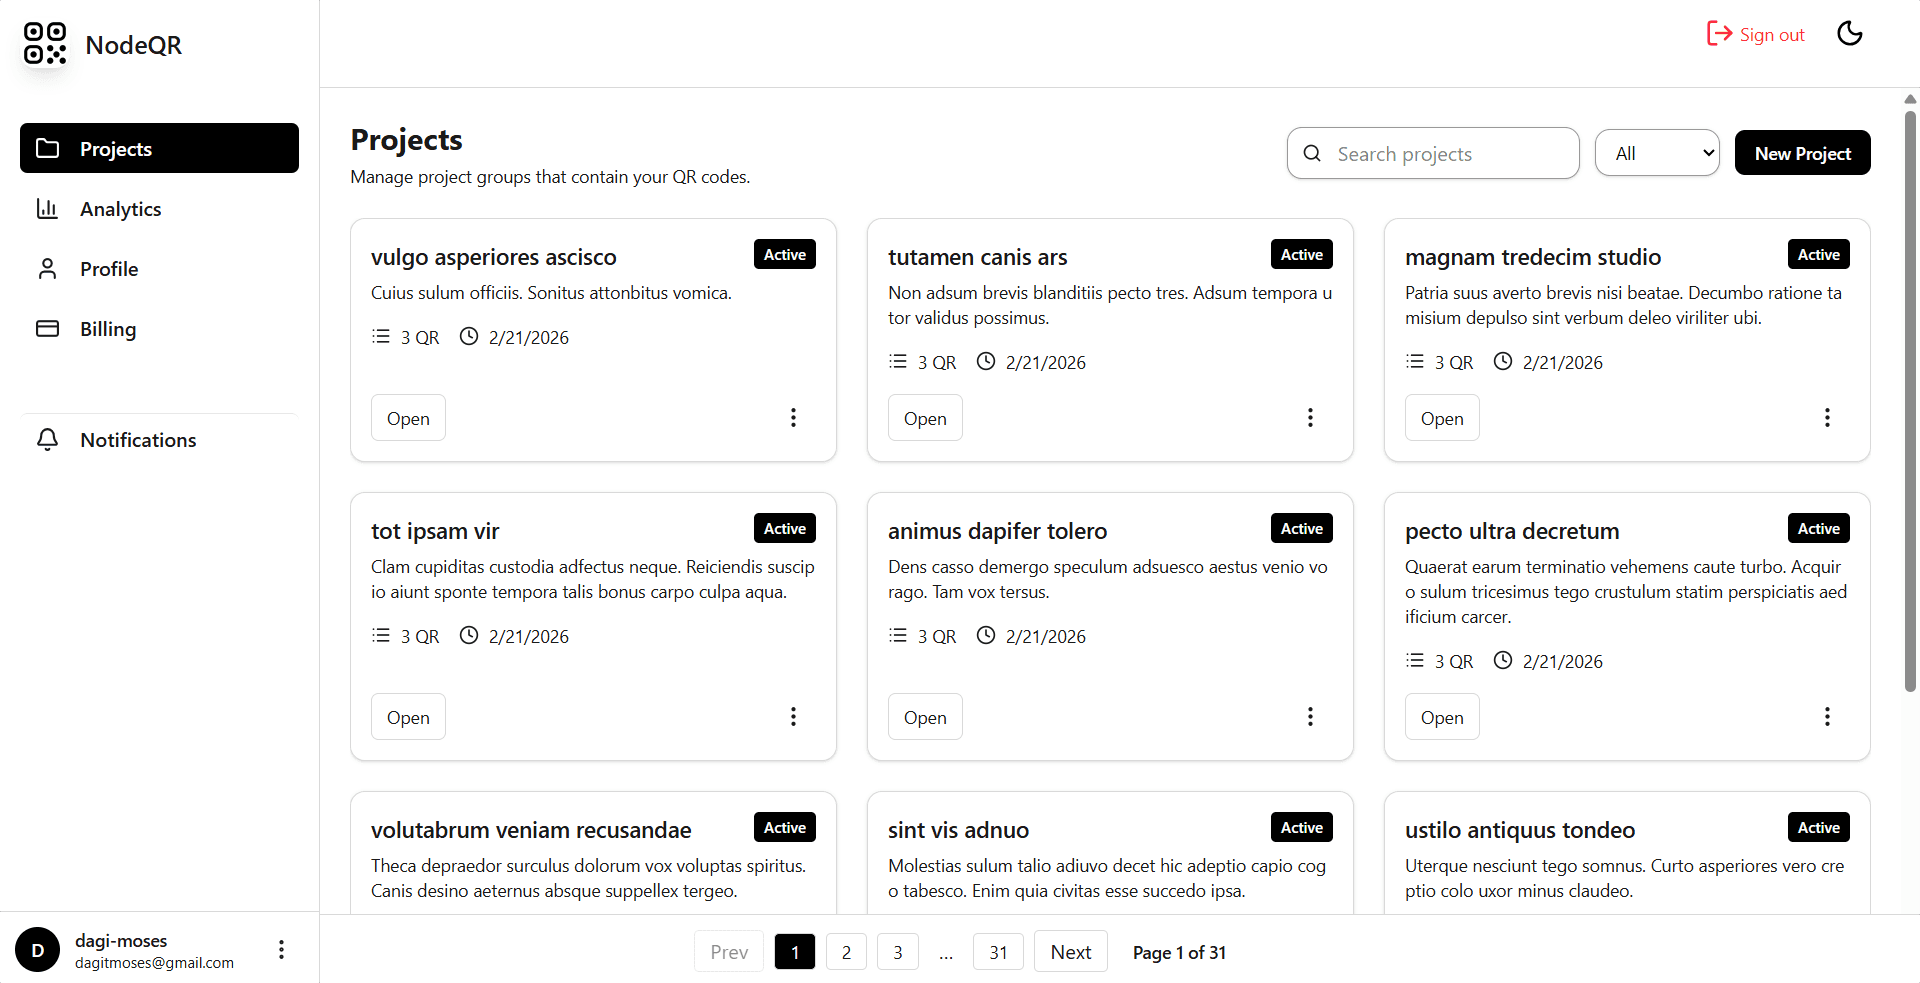Open three-dot menu for tutamen canis ars
Viewport: 1920px width, 983px height.
tap(1310, 417)
